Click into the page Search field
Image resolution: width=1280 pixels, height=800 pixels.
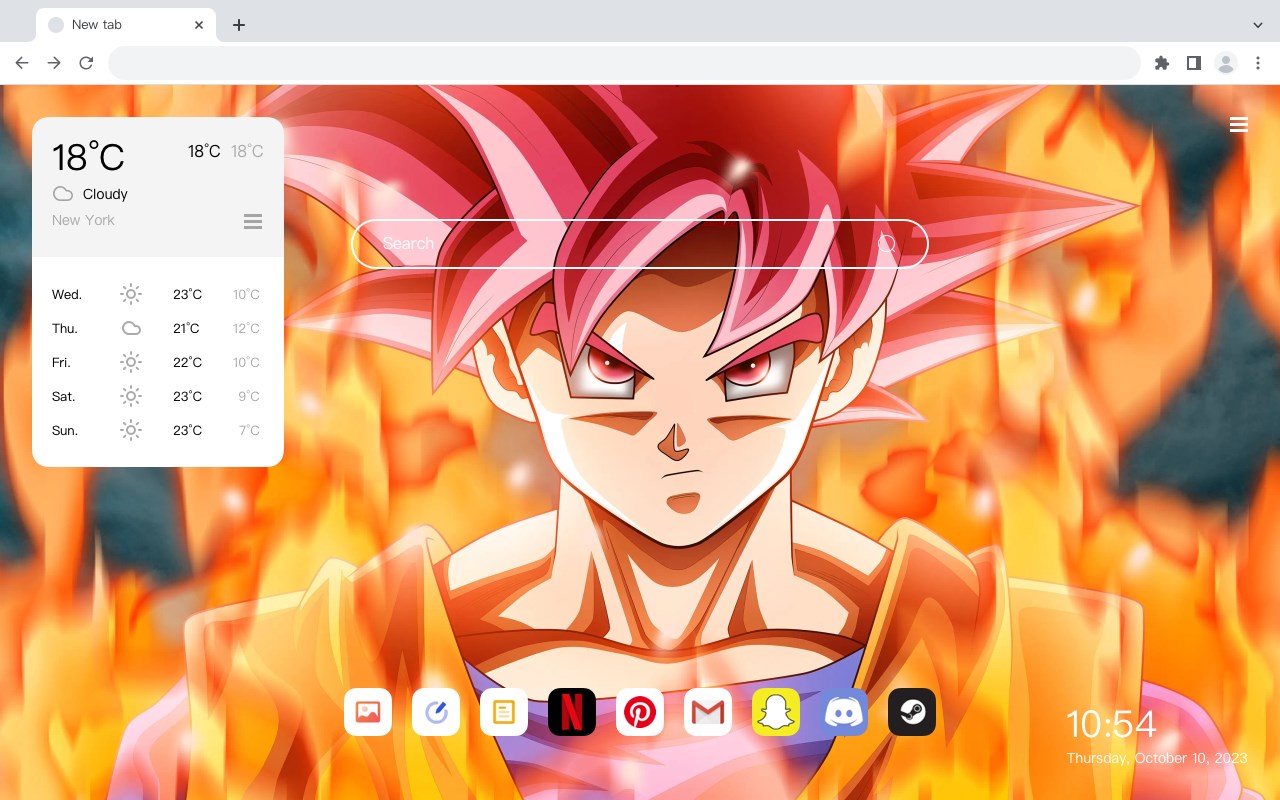[x=640, y=244]
